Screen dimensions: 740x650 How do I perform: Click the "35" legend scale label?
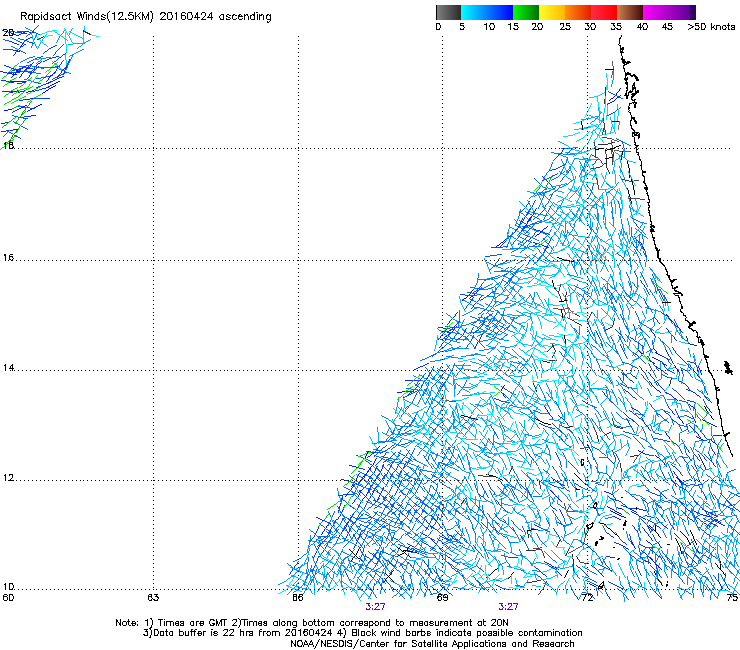(616, 27)
